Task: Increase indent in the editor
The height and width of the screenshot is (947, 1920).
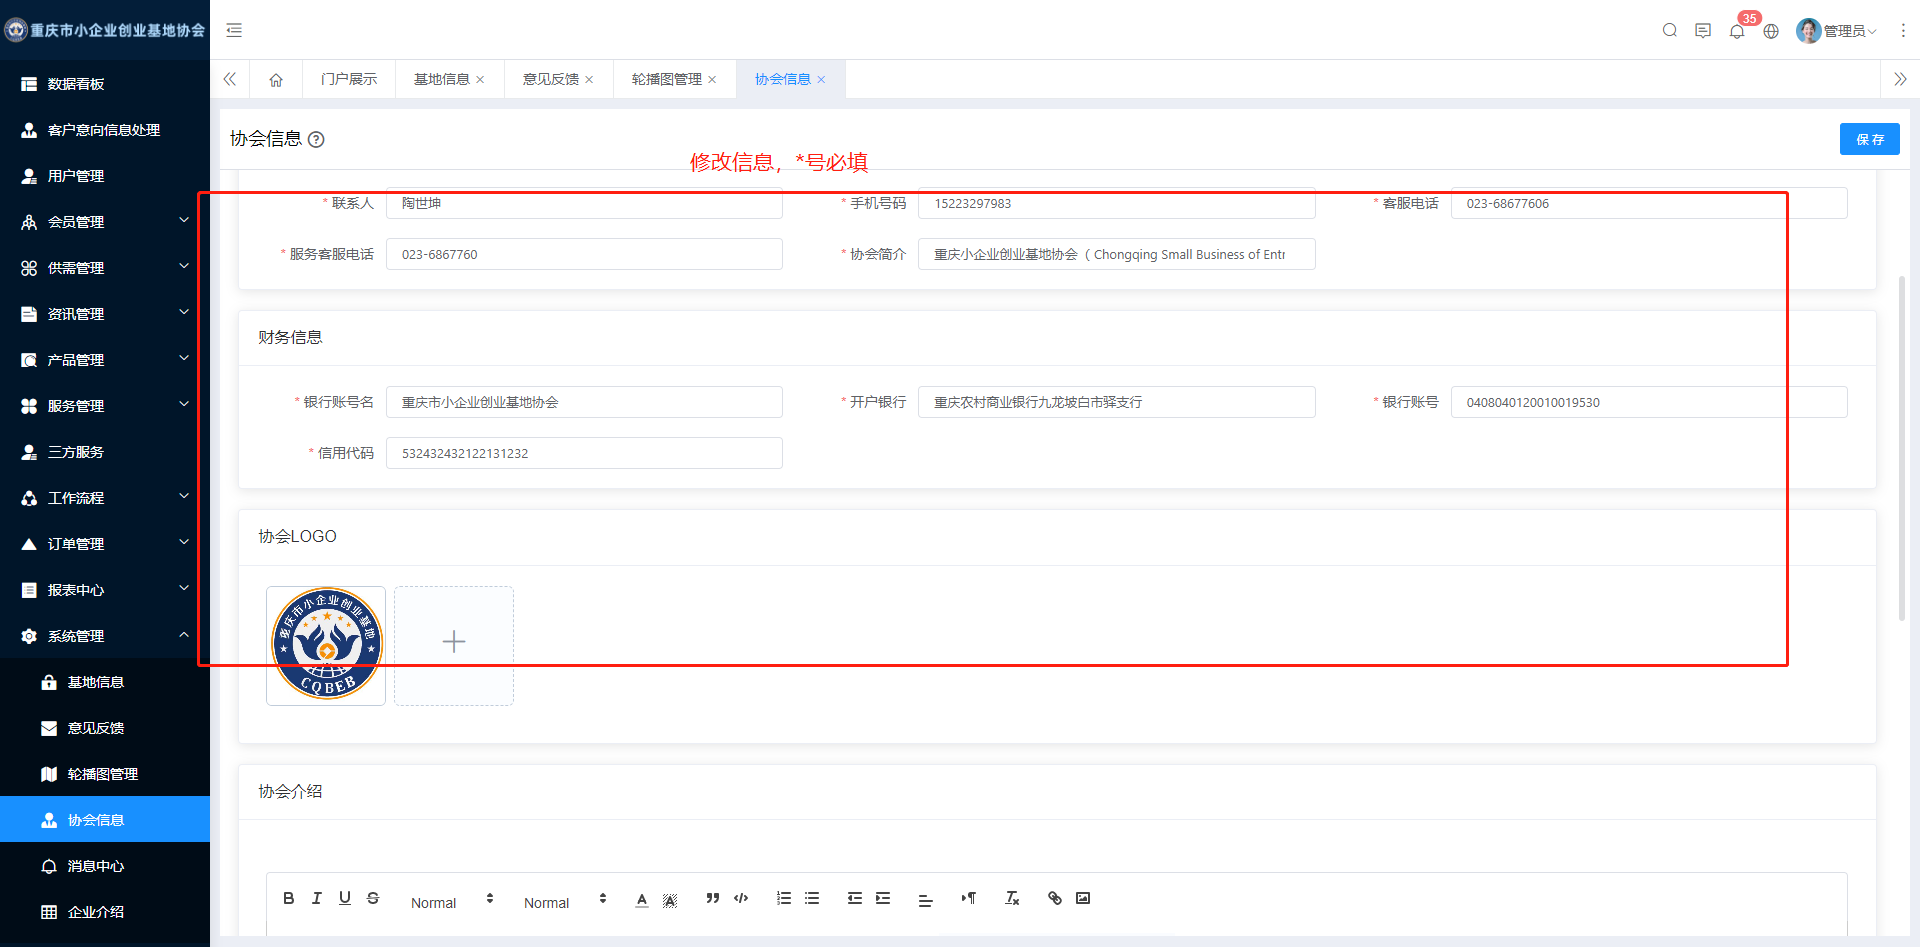Action: [883, 898]
